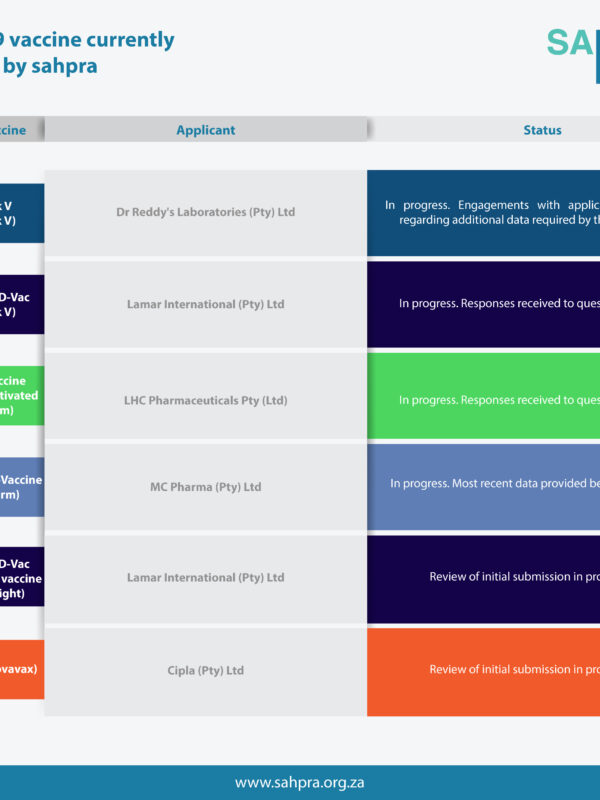This screenshot has width=600, height=800.
Task: Choose the Cipla (Pty) Ltd applicant cell
Action: (x=205, y=670)
